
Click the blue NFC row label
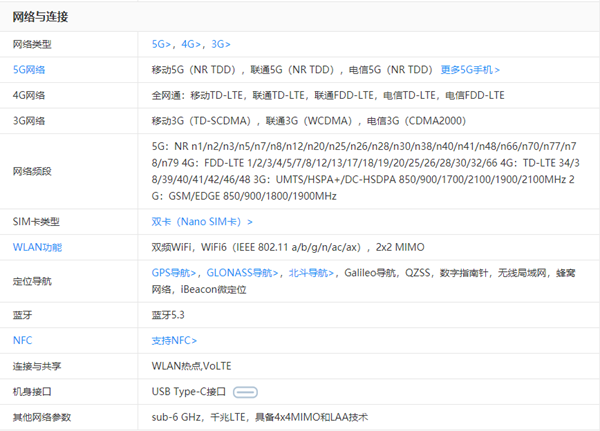coord(22,340)
